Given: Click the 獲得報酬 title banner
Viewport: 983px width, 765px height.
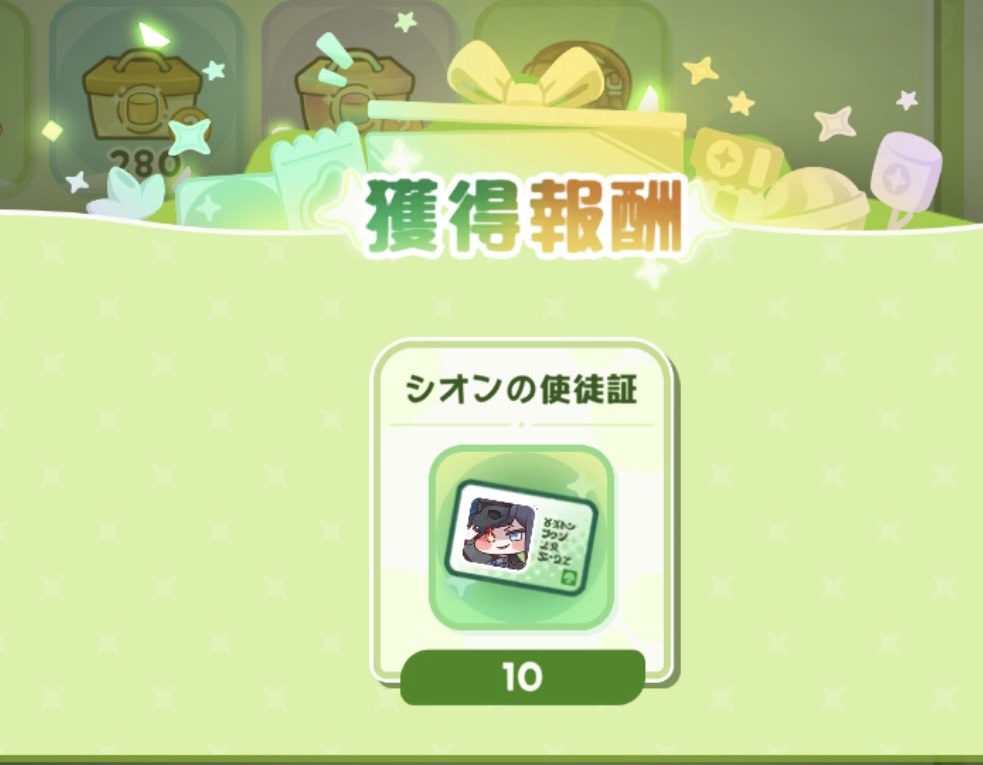Looking at the screenshot, I should click(524, 217).
